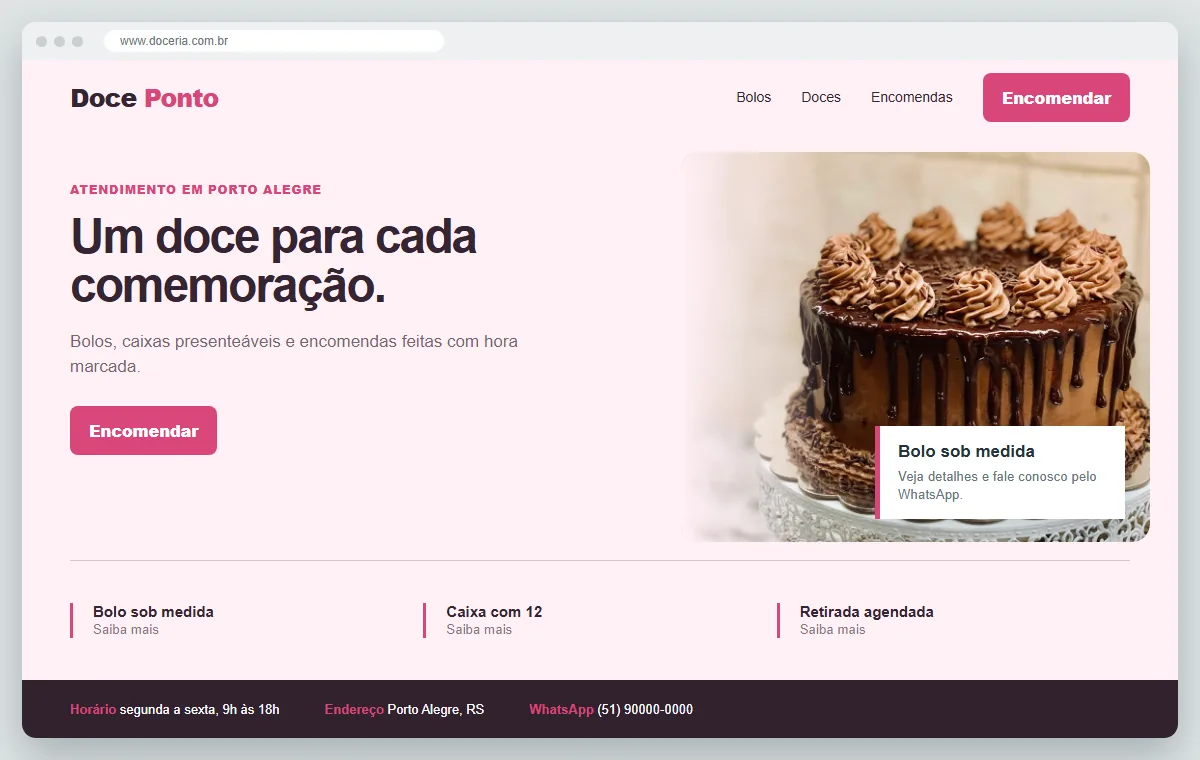Screen dimensions: 1200x760
Task: Click Retirada agendada feature title
Action: (x=867, y=612)
